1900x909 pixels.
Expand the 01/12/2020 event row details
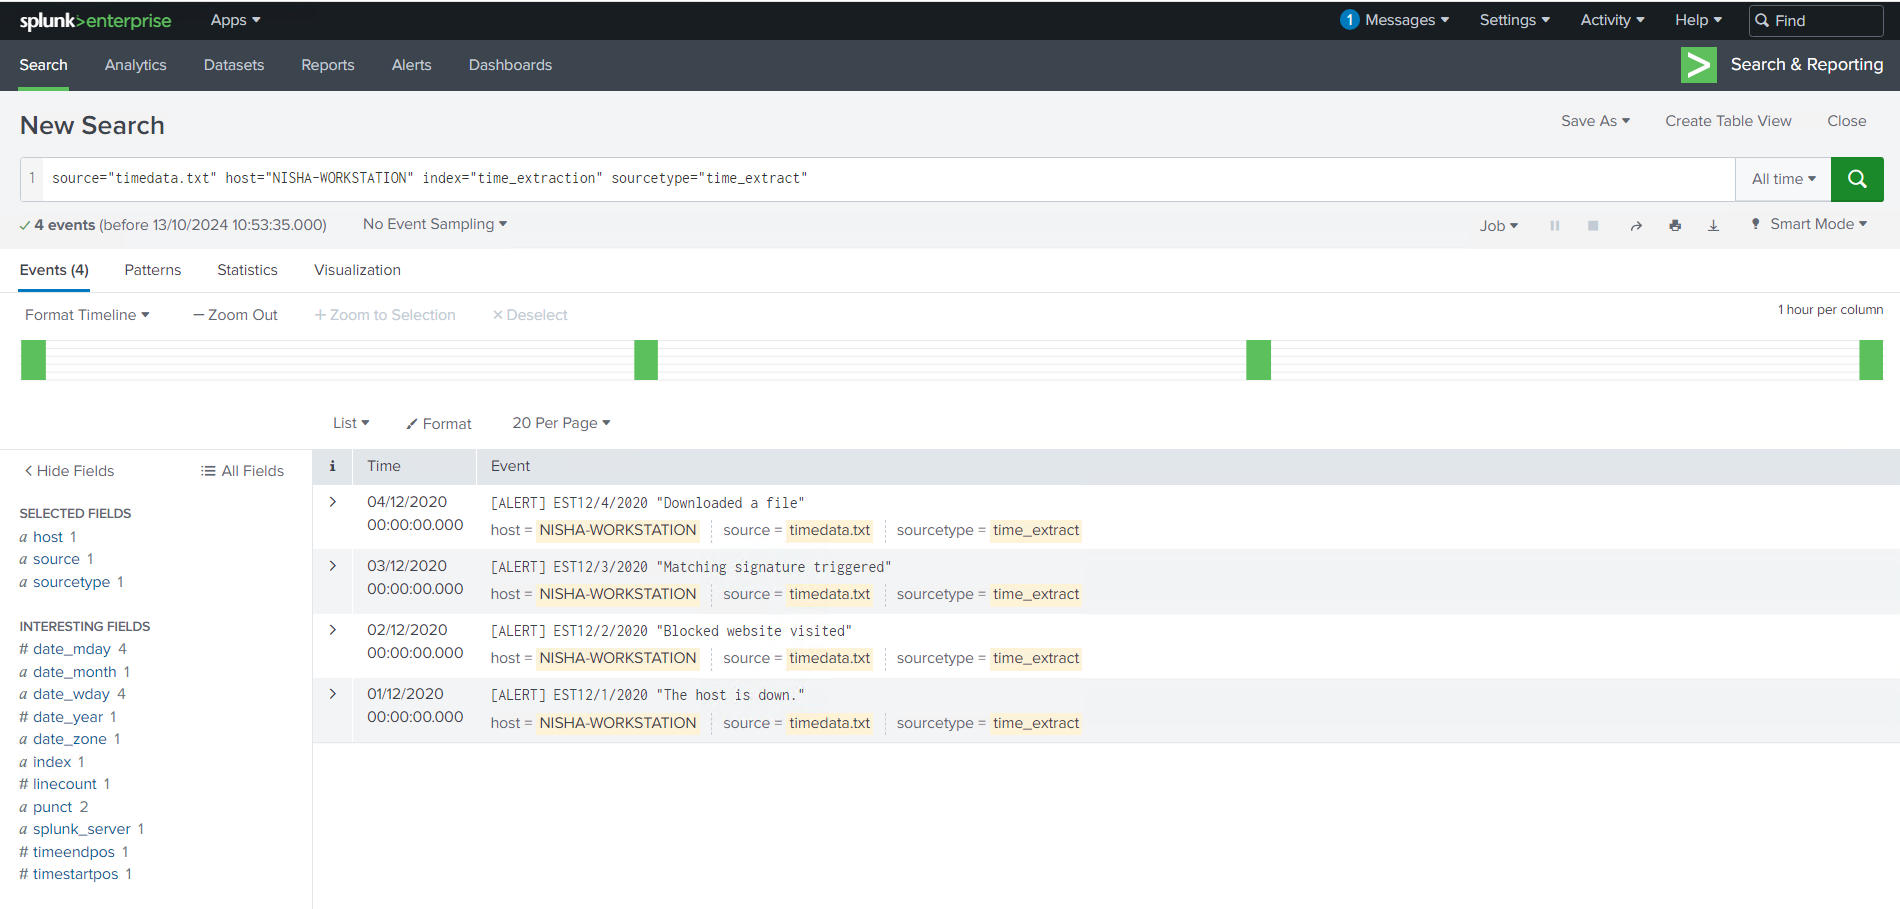(x=333, y=694)
